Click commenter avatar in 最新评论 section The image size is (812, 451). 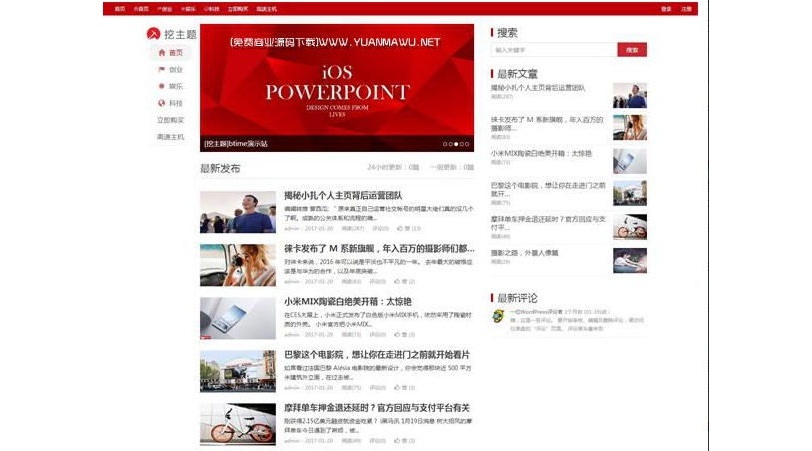pos(498,316)
